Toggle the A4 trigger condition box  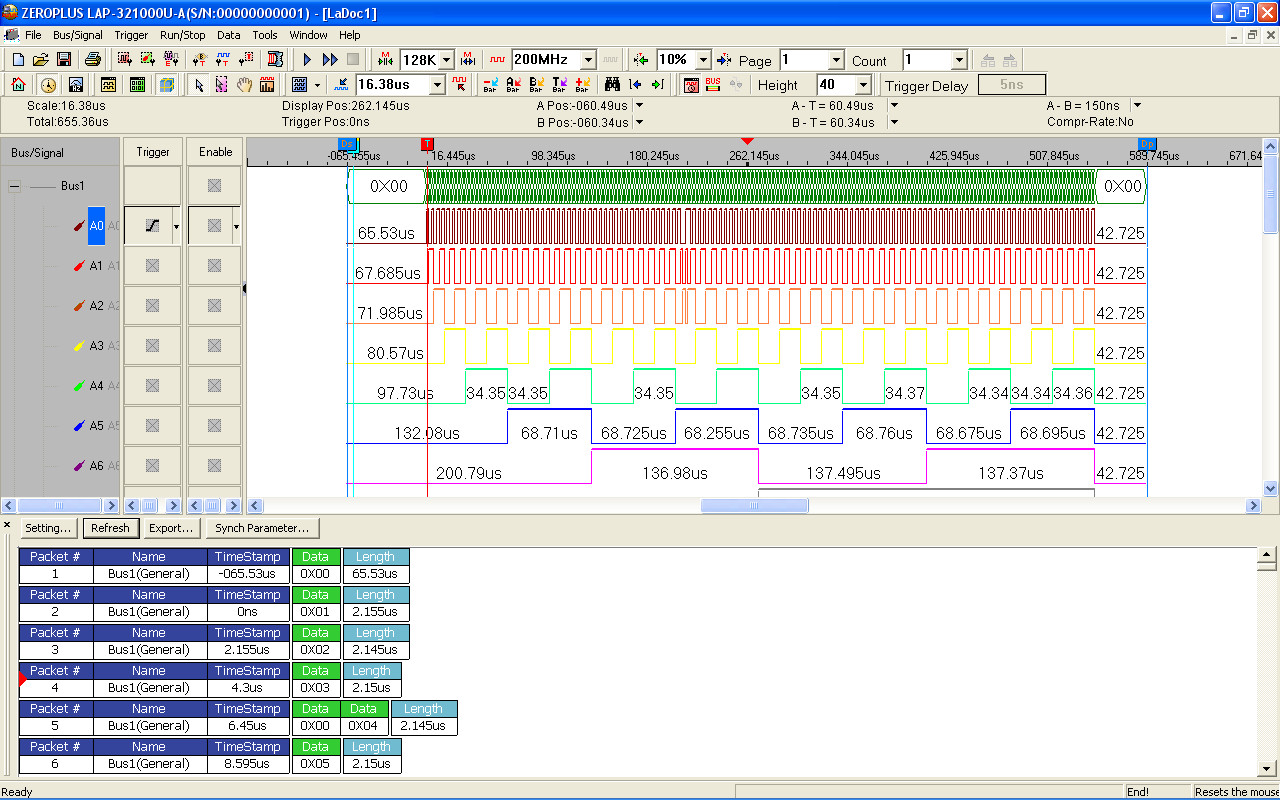(152, 386)
